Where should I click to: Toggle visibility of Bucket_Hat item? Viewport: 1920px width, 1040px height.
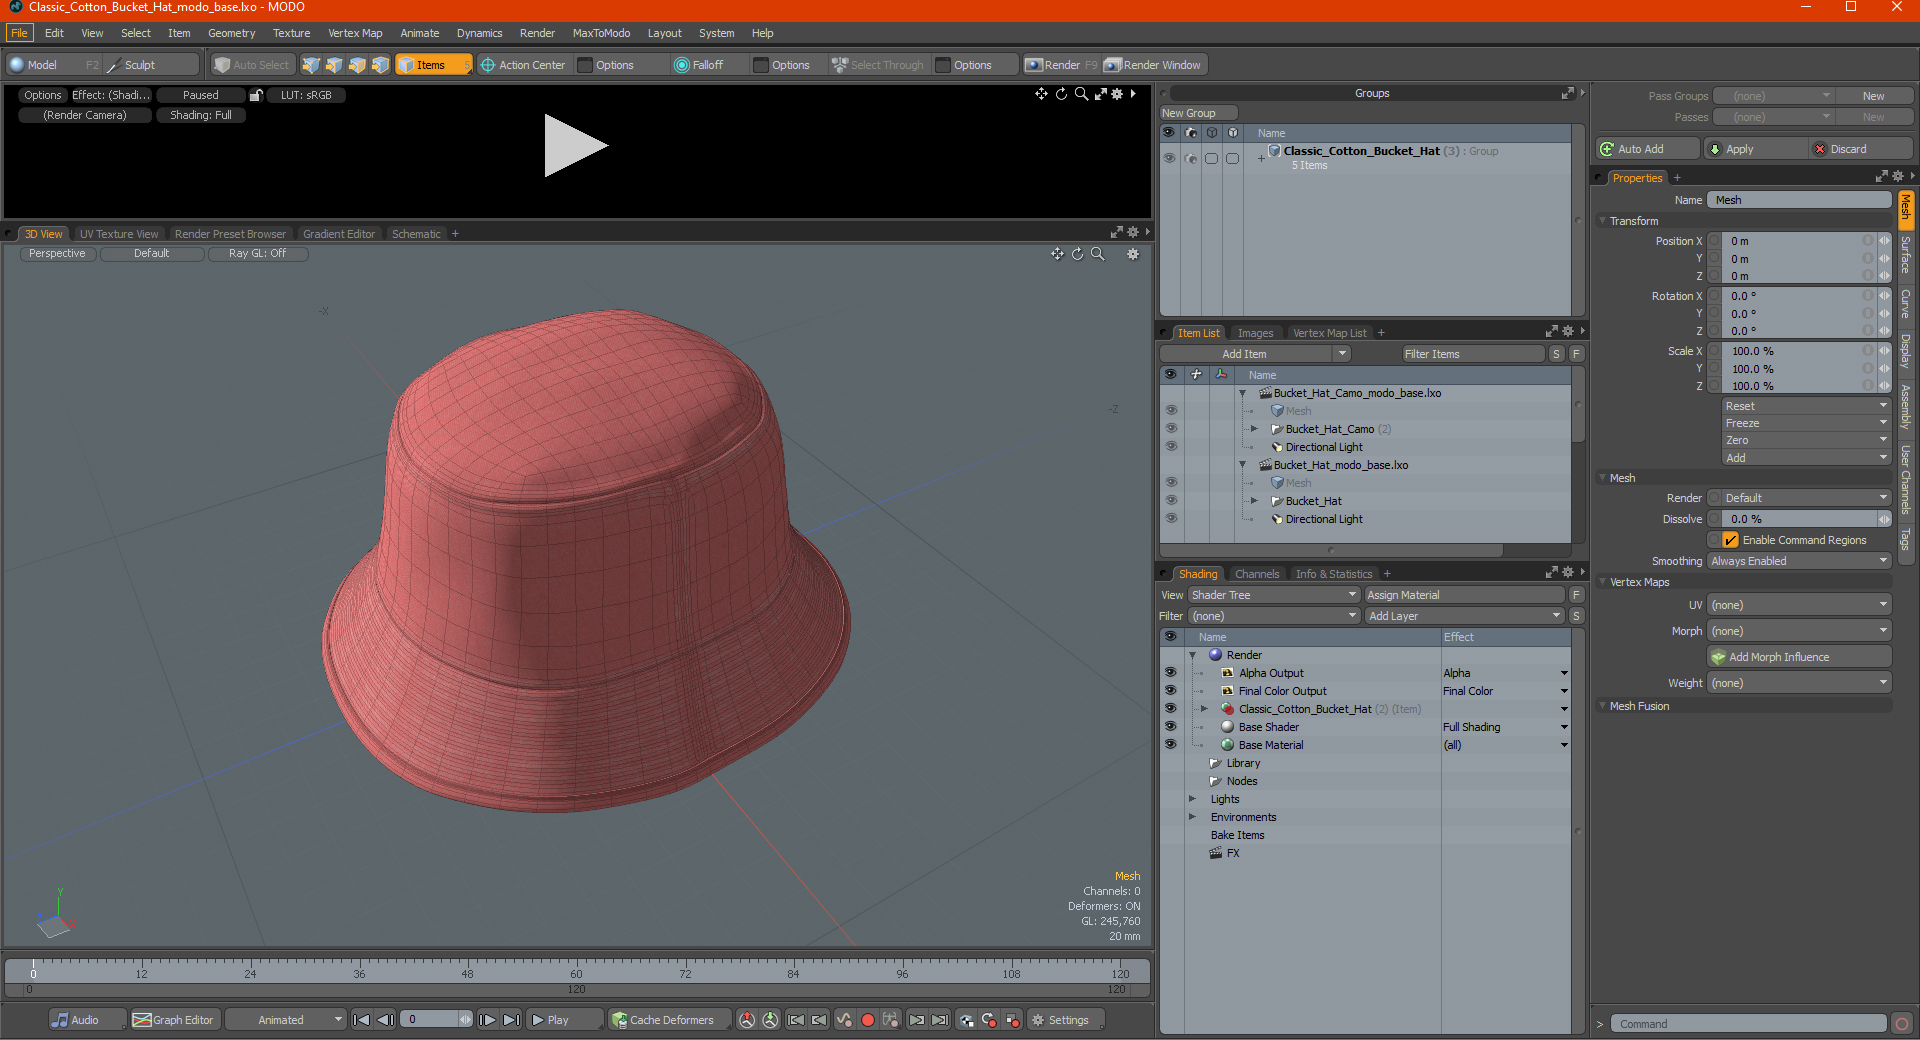pyautogui.click(x=1170, y=501)
